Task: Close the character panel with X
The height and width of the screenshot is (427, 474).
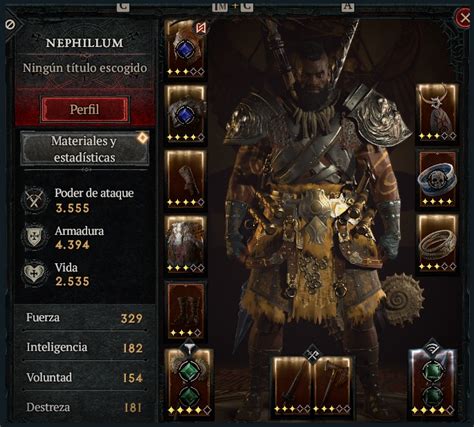Action: point(465,17)
